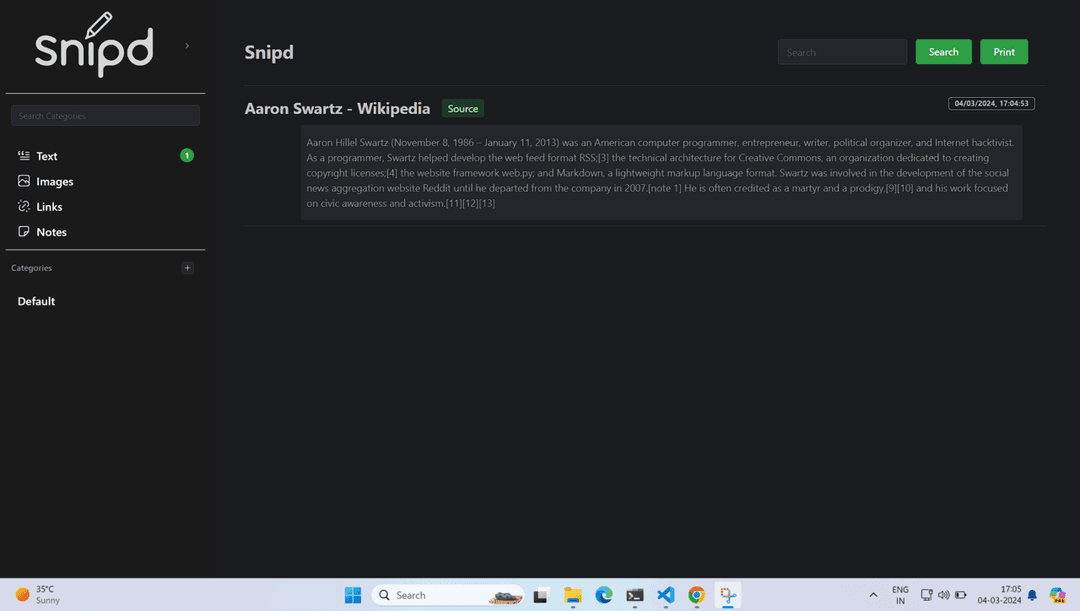Open network settings from the tray
The width and height of the screenshot is (1080, 611).
tap(927, 595)
